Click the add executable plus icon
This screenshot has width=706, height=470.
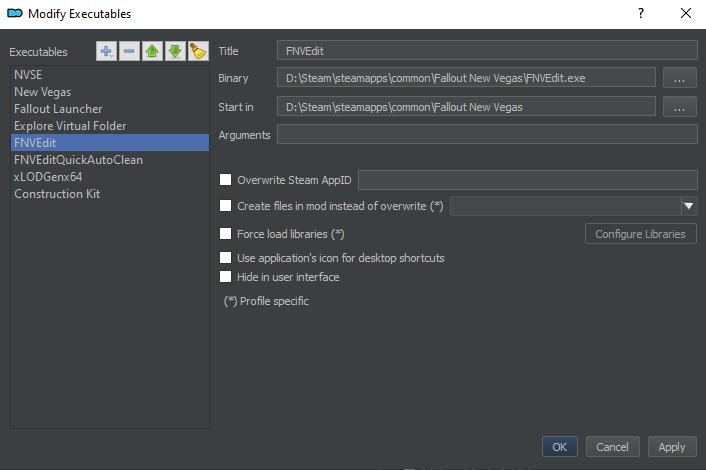[107, 52]
